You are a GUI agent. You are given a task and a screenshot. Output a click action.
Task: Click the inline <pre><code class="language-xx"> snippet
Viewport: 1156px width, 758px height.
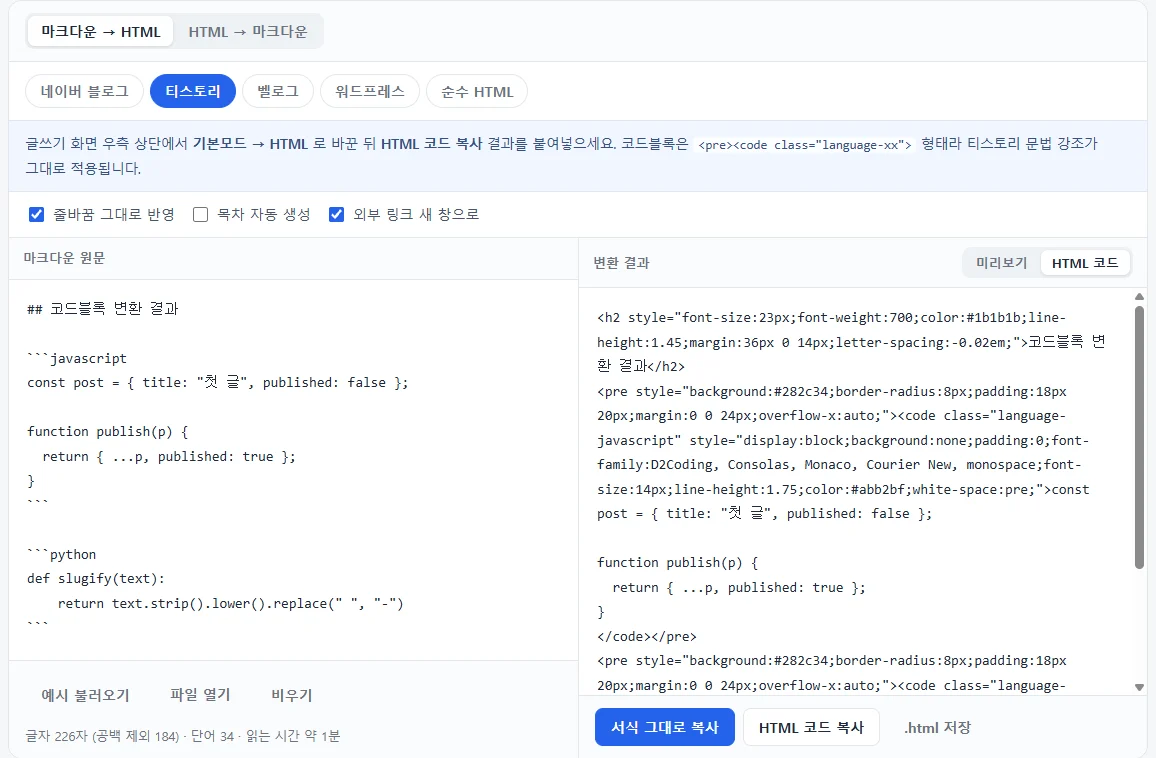pos(804,145)
